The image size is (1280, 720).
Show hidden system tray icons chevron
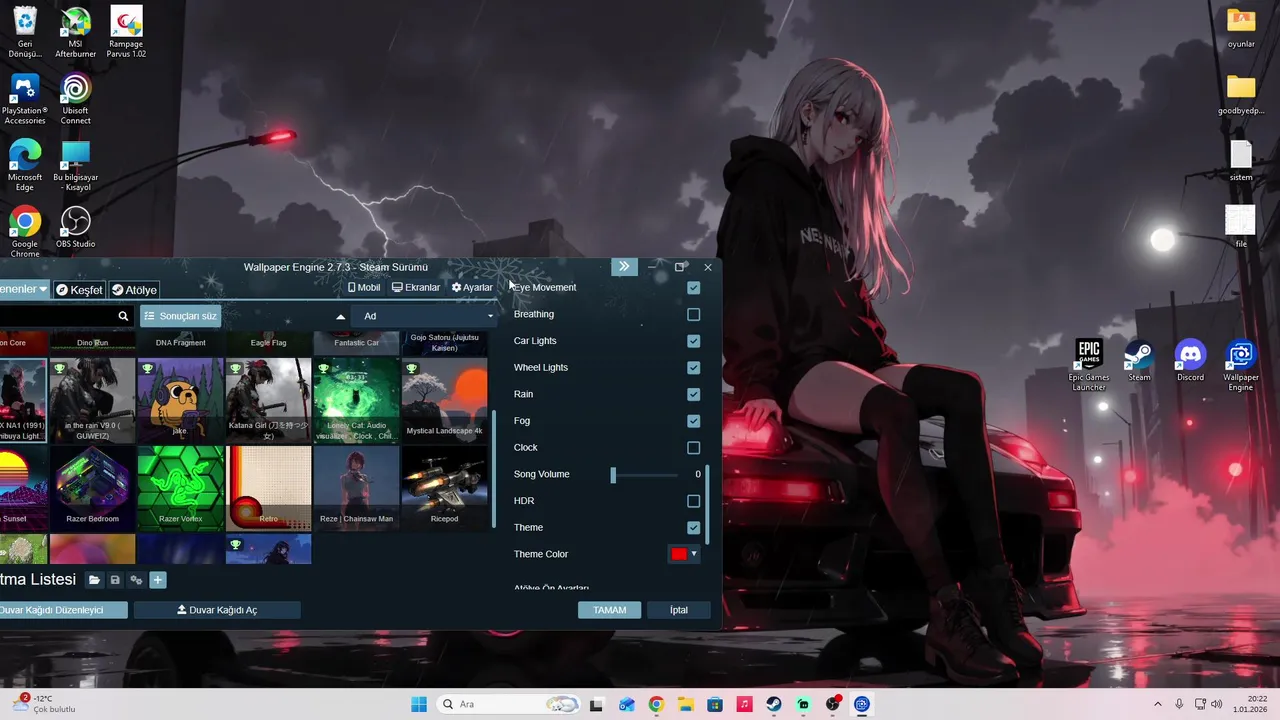coord(1158,704)
